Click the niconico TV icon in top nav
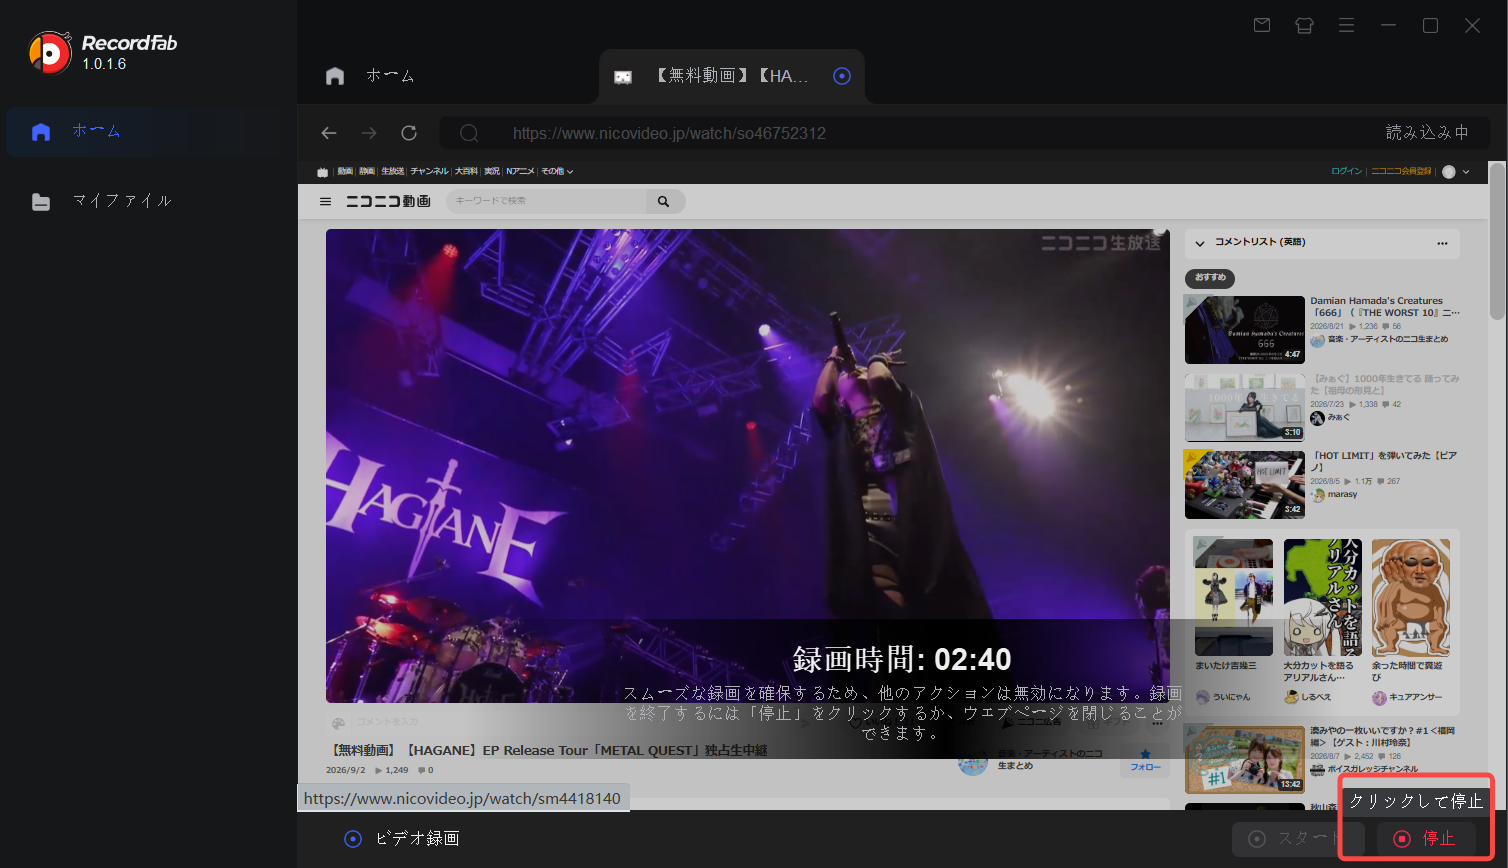The image size is (1508, 868). [x=323, y=172]
